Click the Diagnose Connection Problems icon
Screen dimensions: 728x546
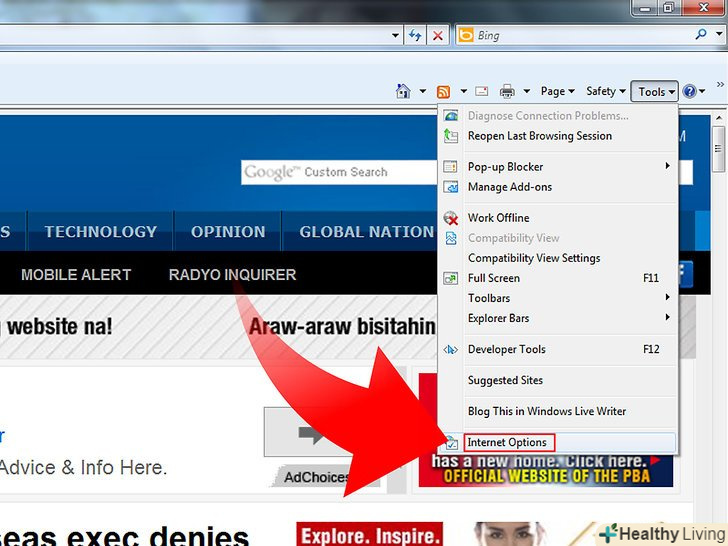tap(451, 116)
